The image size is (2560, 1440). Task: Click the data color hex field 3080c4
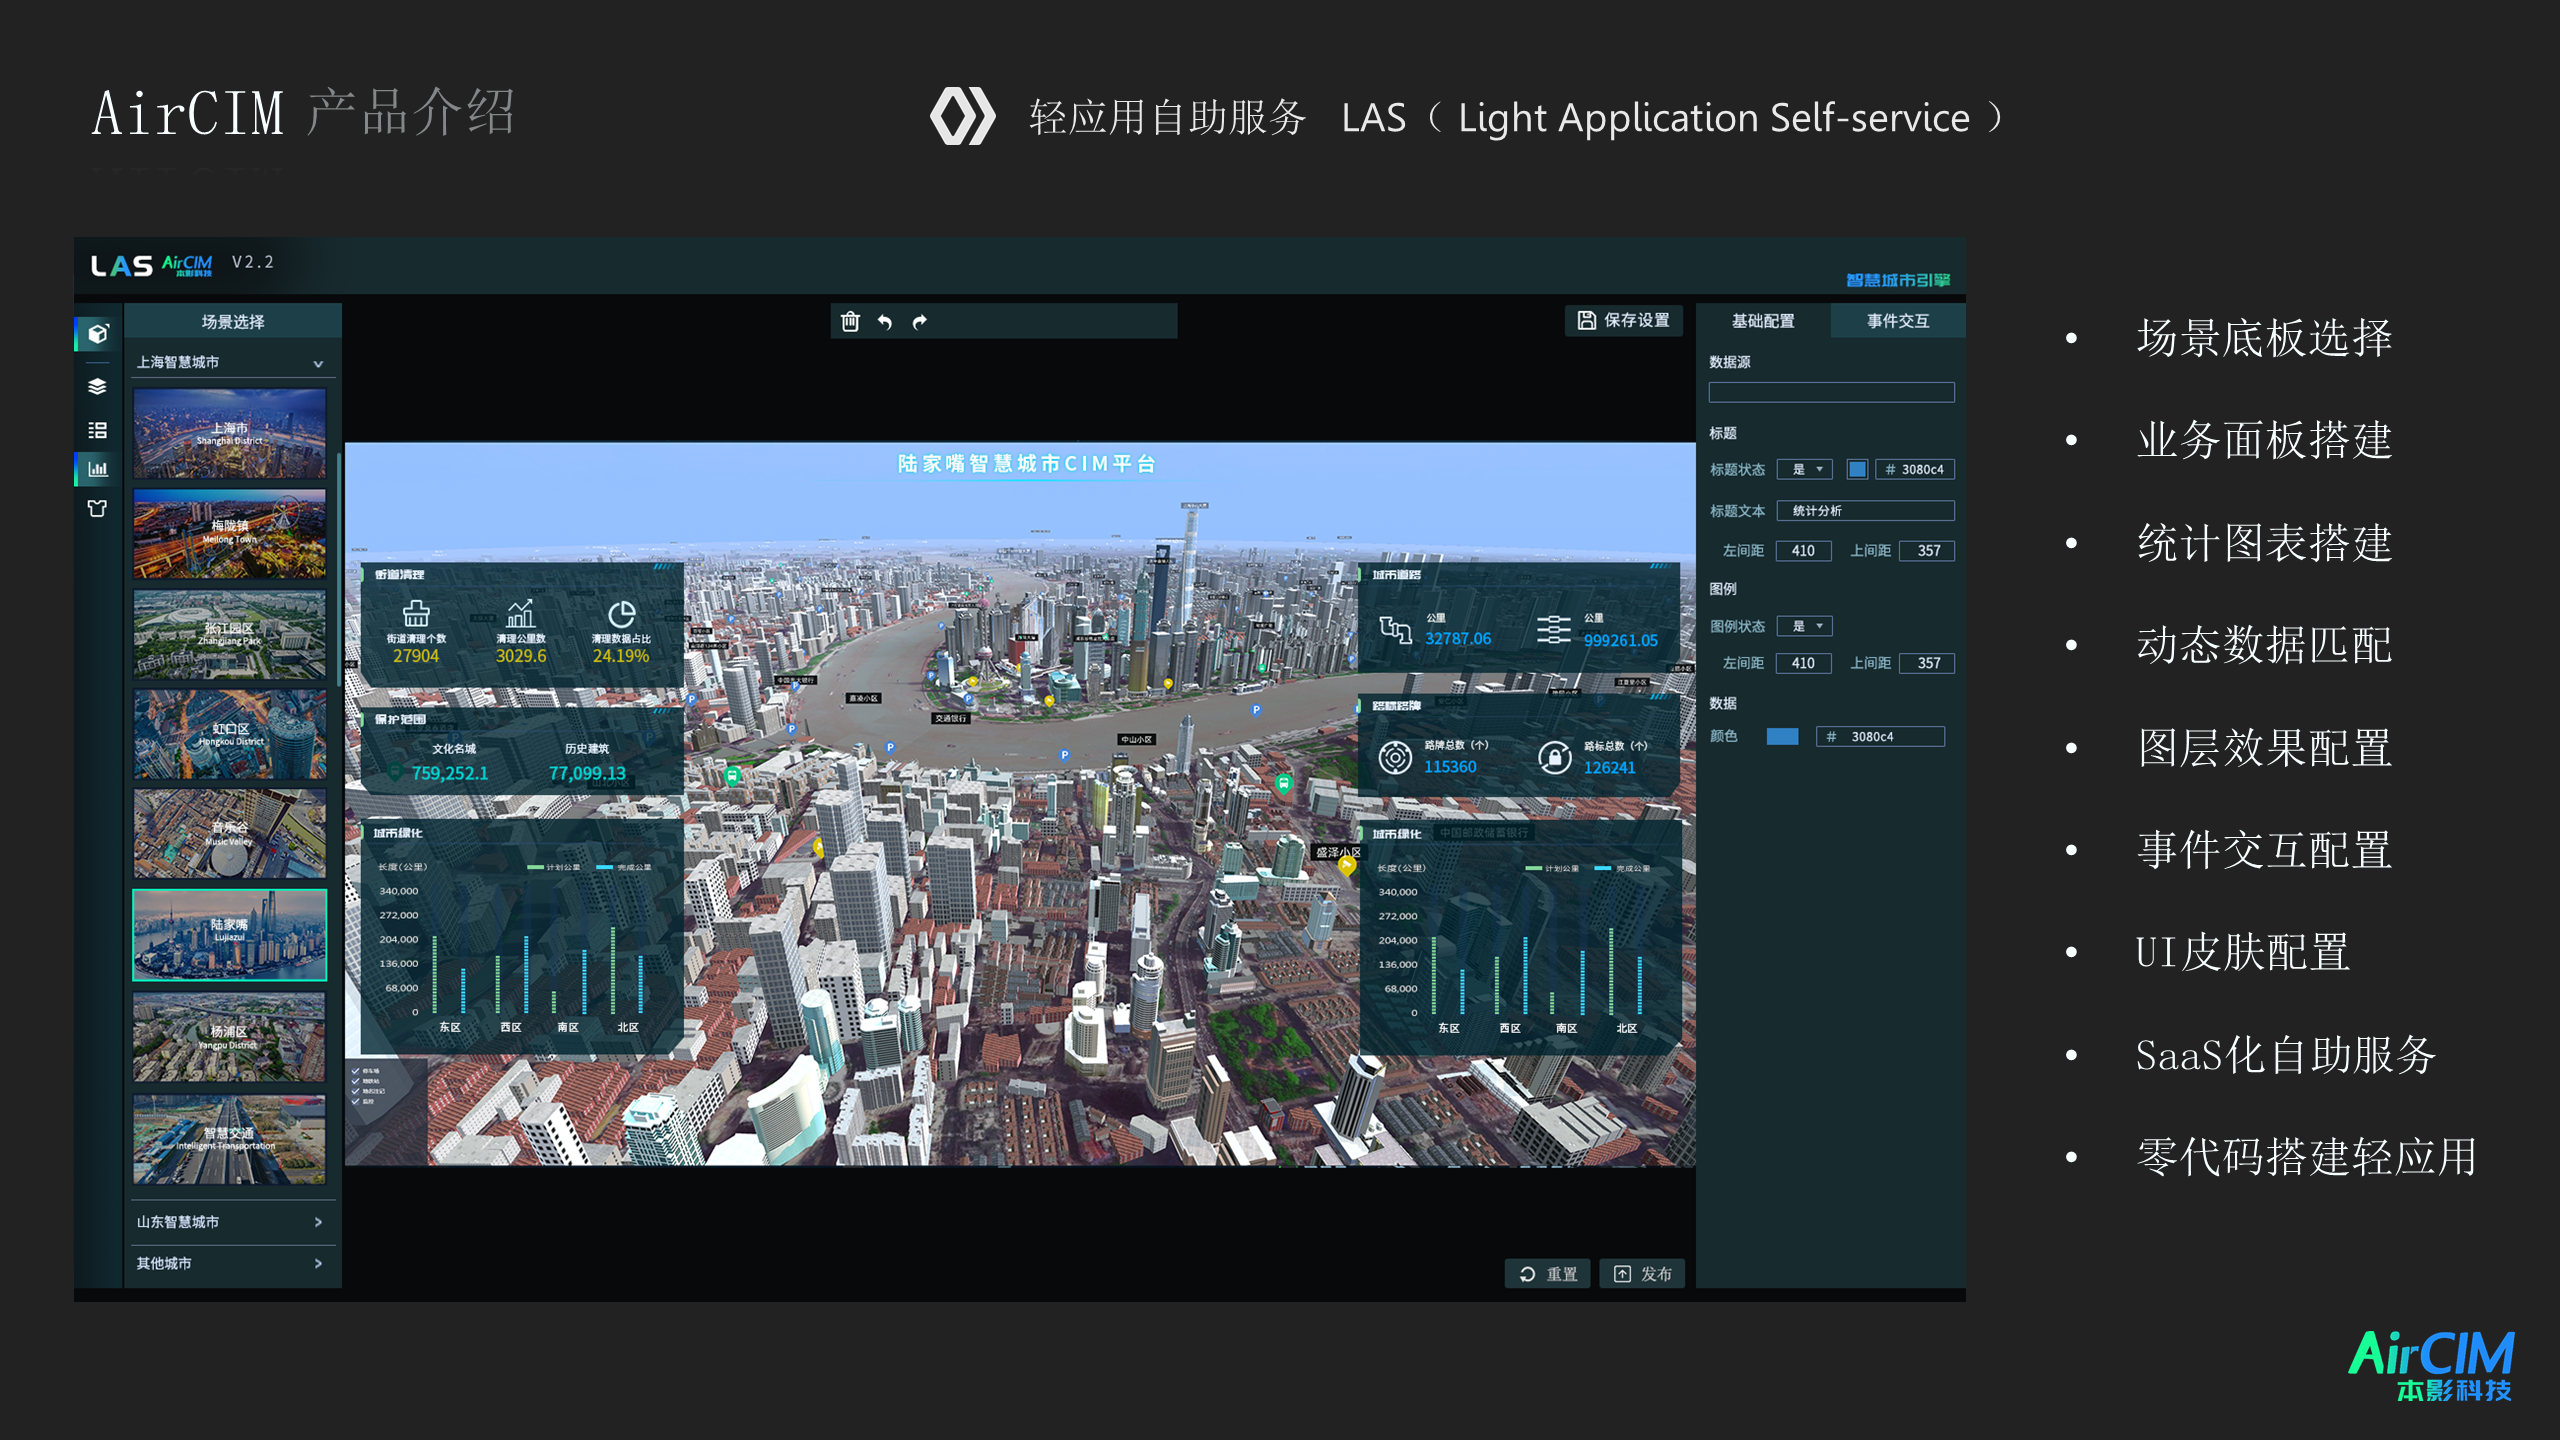(x=1880, y=736)
